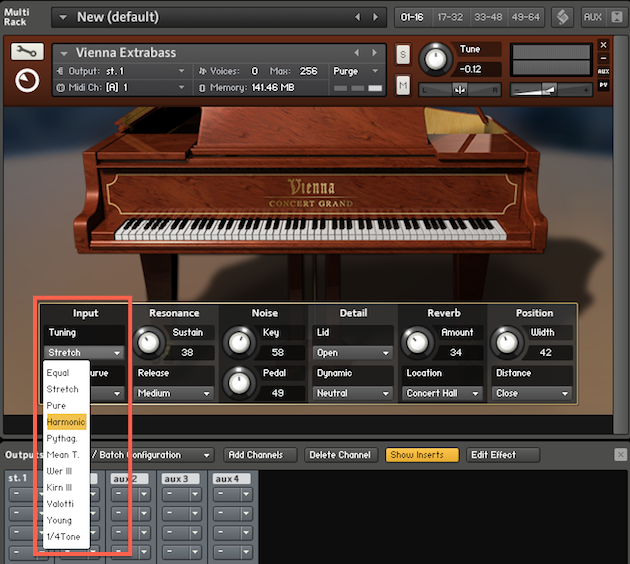Select next instrument arrow in Vienna Extrabass header
630x564 pixels.
pyautogui.click(x=374, y=53)
